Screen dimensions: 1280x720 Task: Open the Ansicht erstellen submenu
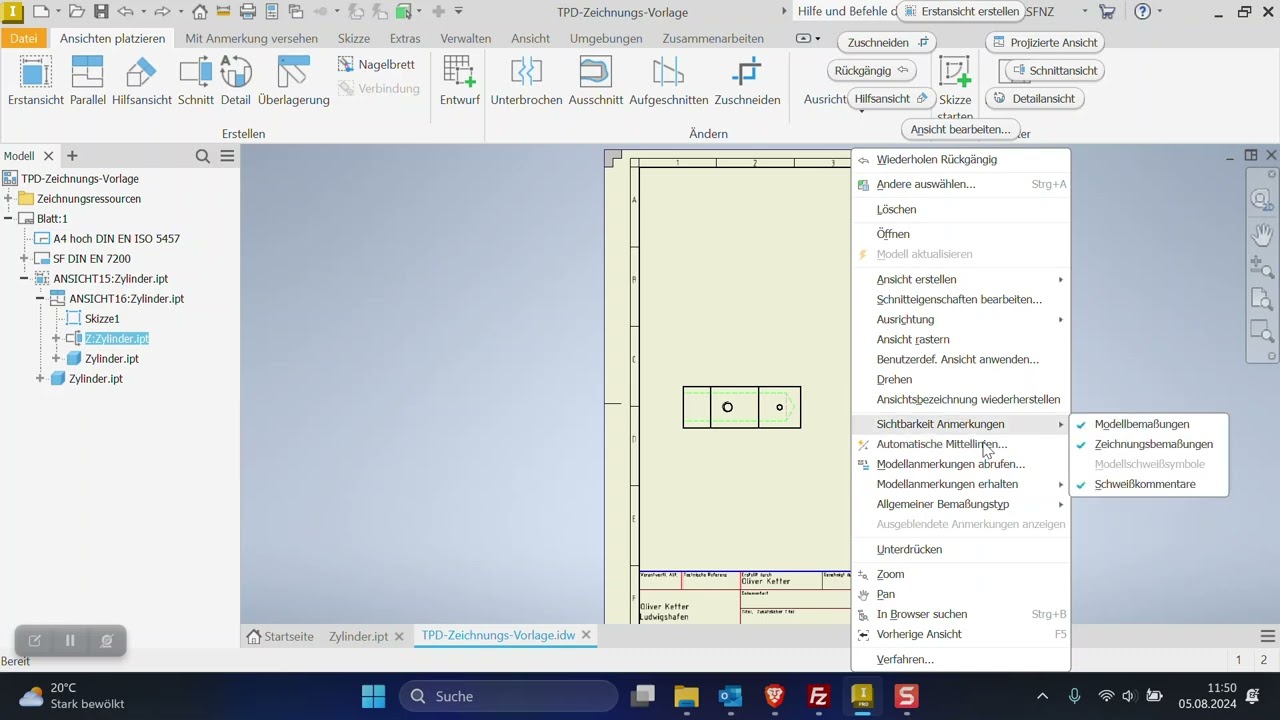[x=960, y=279]
